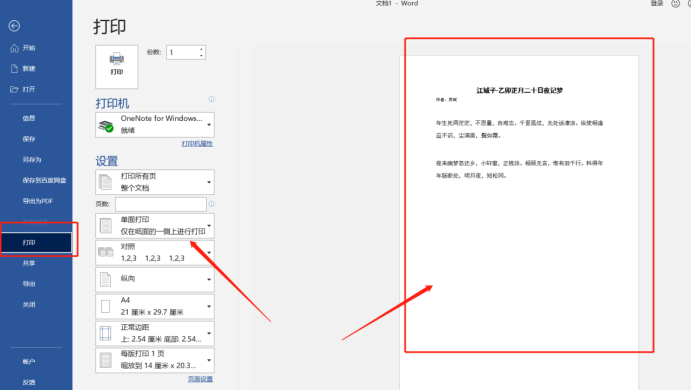Expand the 对照 collation dropdown arrow

point(209,253)
